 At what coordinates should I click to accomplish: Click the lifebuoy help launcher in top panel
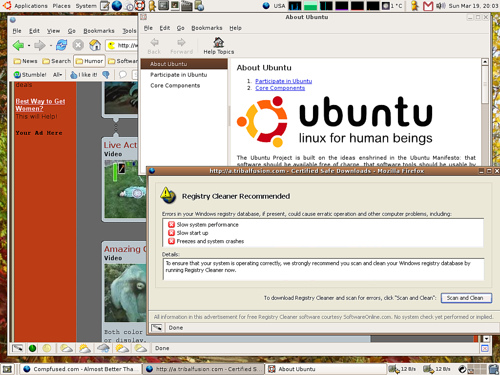click(140, 6)
